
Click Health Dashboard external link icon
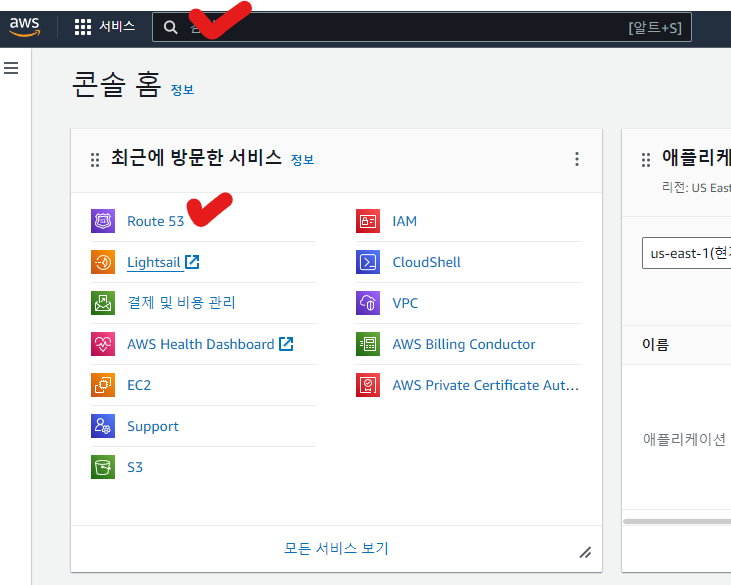(286, 344)
